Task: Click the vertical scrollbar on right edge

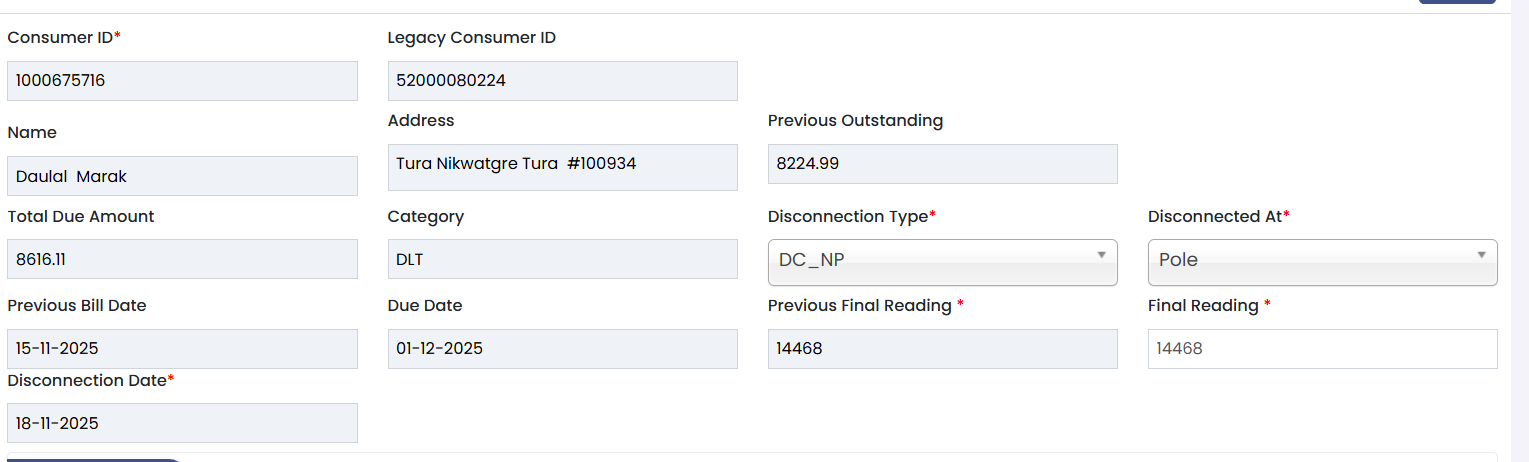Action: tap(1519, 230)
